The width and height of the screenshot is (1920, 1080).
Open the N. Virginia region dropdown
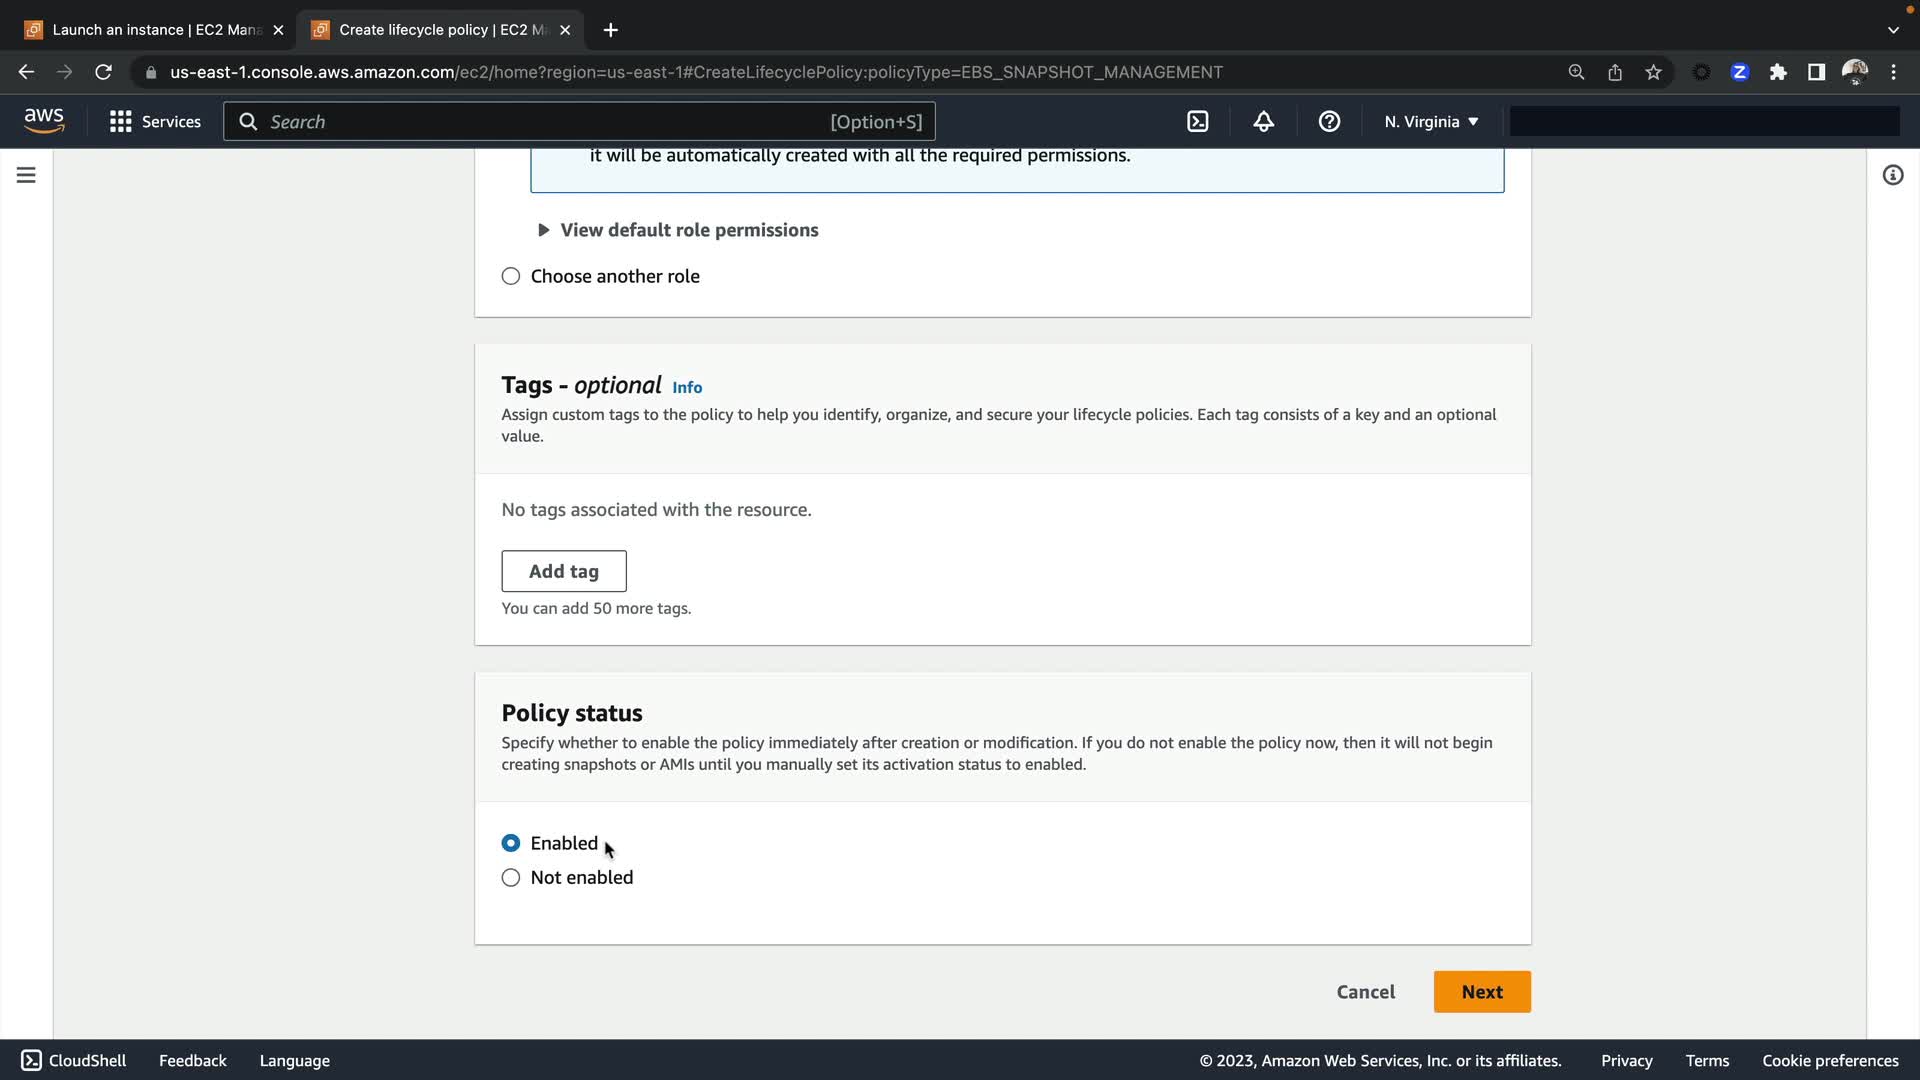[x=1431, y=122]
